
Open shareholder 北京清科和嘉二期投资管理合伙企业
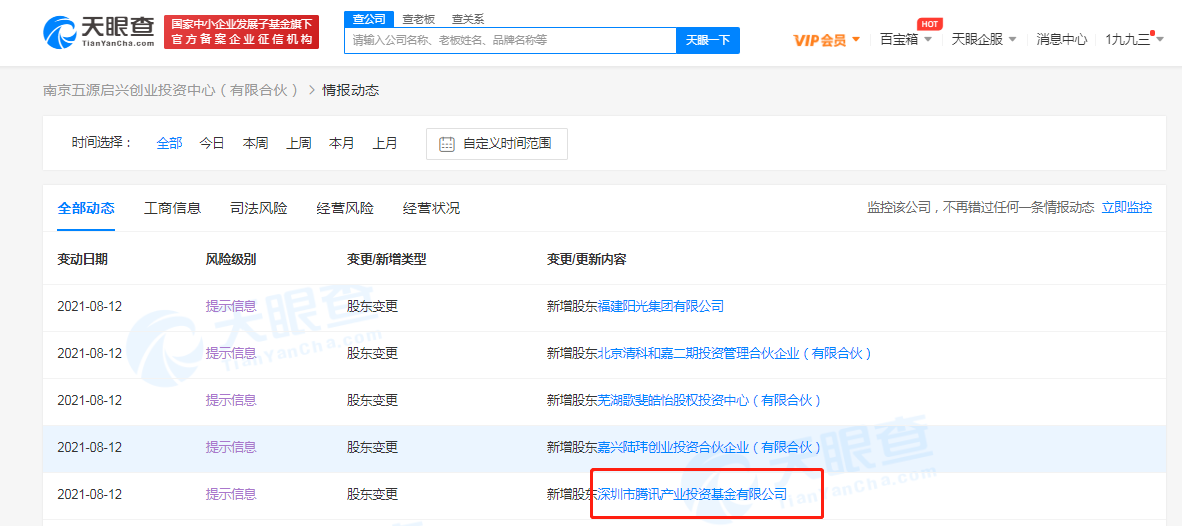coord(735,353)
